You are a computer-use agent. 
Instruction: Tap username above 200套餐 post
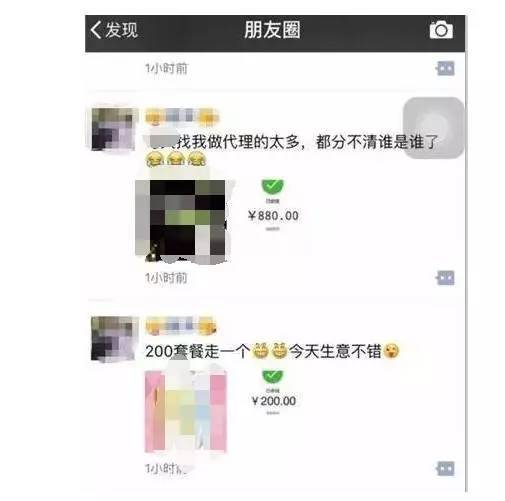coord(181,325)
